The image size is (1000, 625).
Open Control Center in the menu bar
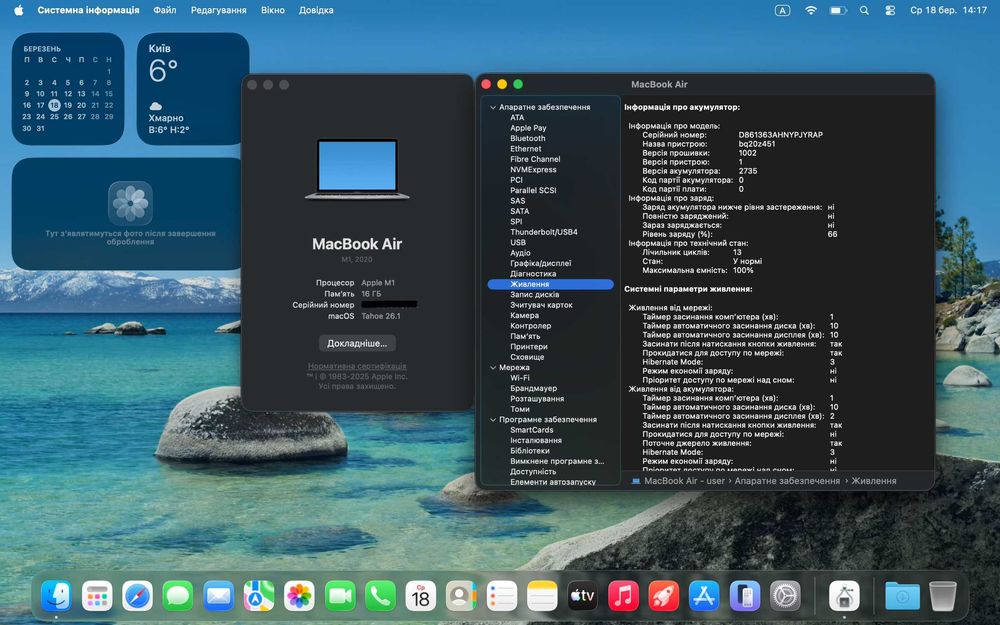pyautogui.click(x=890, y=10)
